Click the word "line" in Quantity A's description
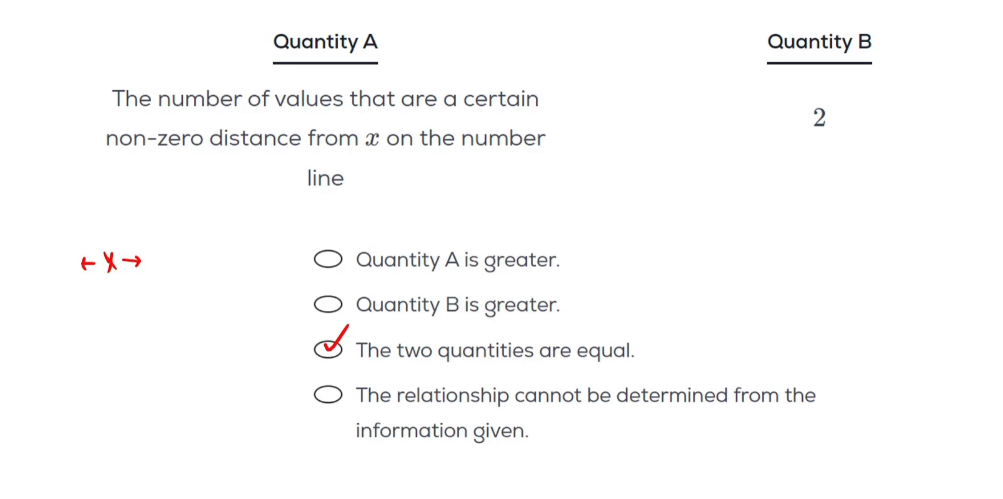 (x=325, y=179)
